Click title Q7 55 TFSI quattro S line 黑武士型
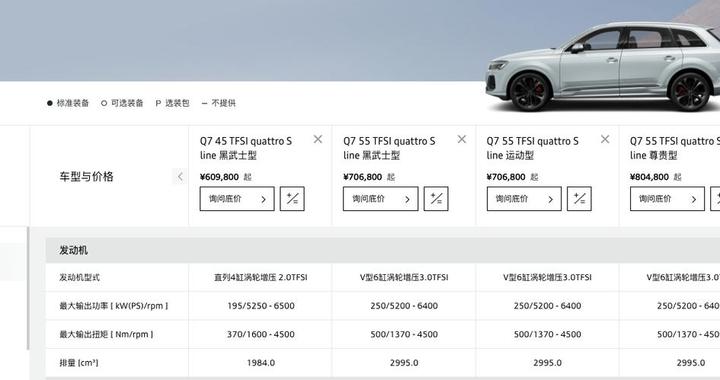This screenshot has height=380, width=720. pyautogui.click(x=389, y=148)
